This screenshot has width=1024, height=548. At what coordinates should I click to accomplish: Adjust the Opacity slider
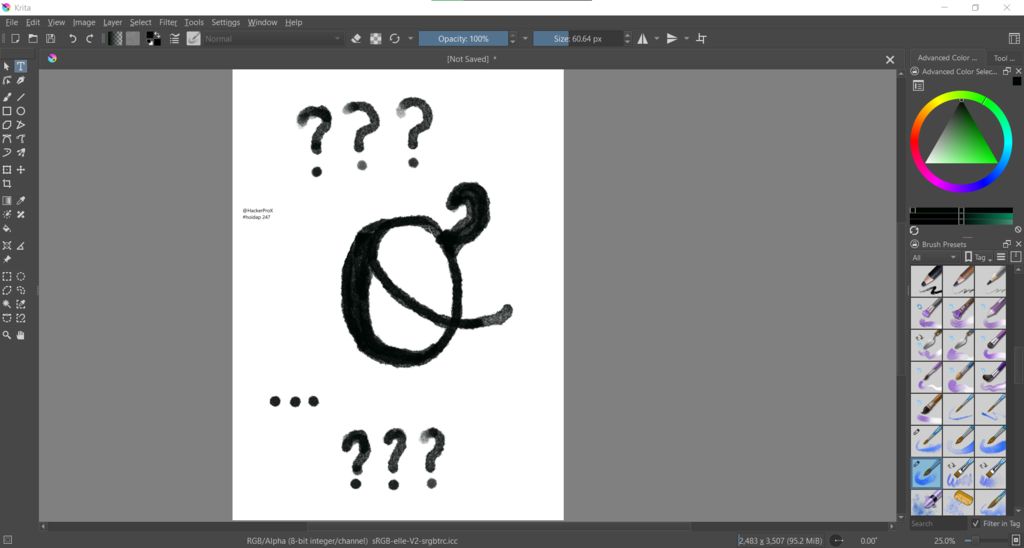coord(463,39)
